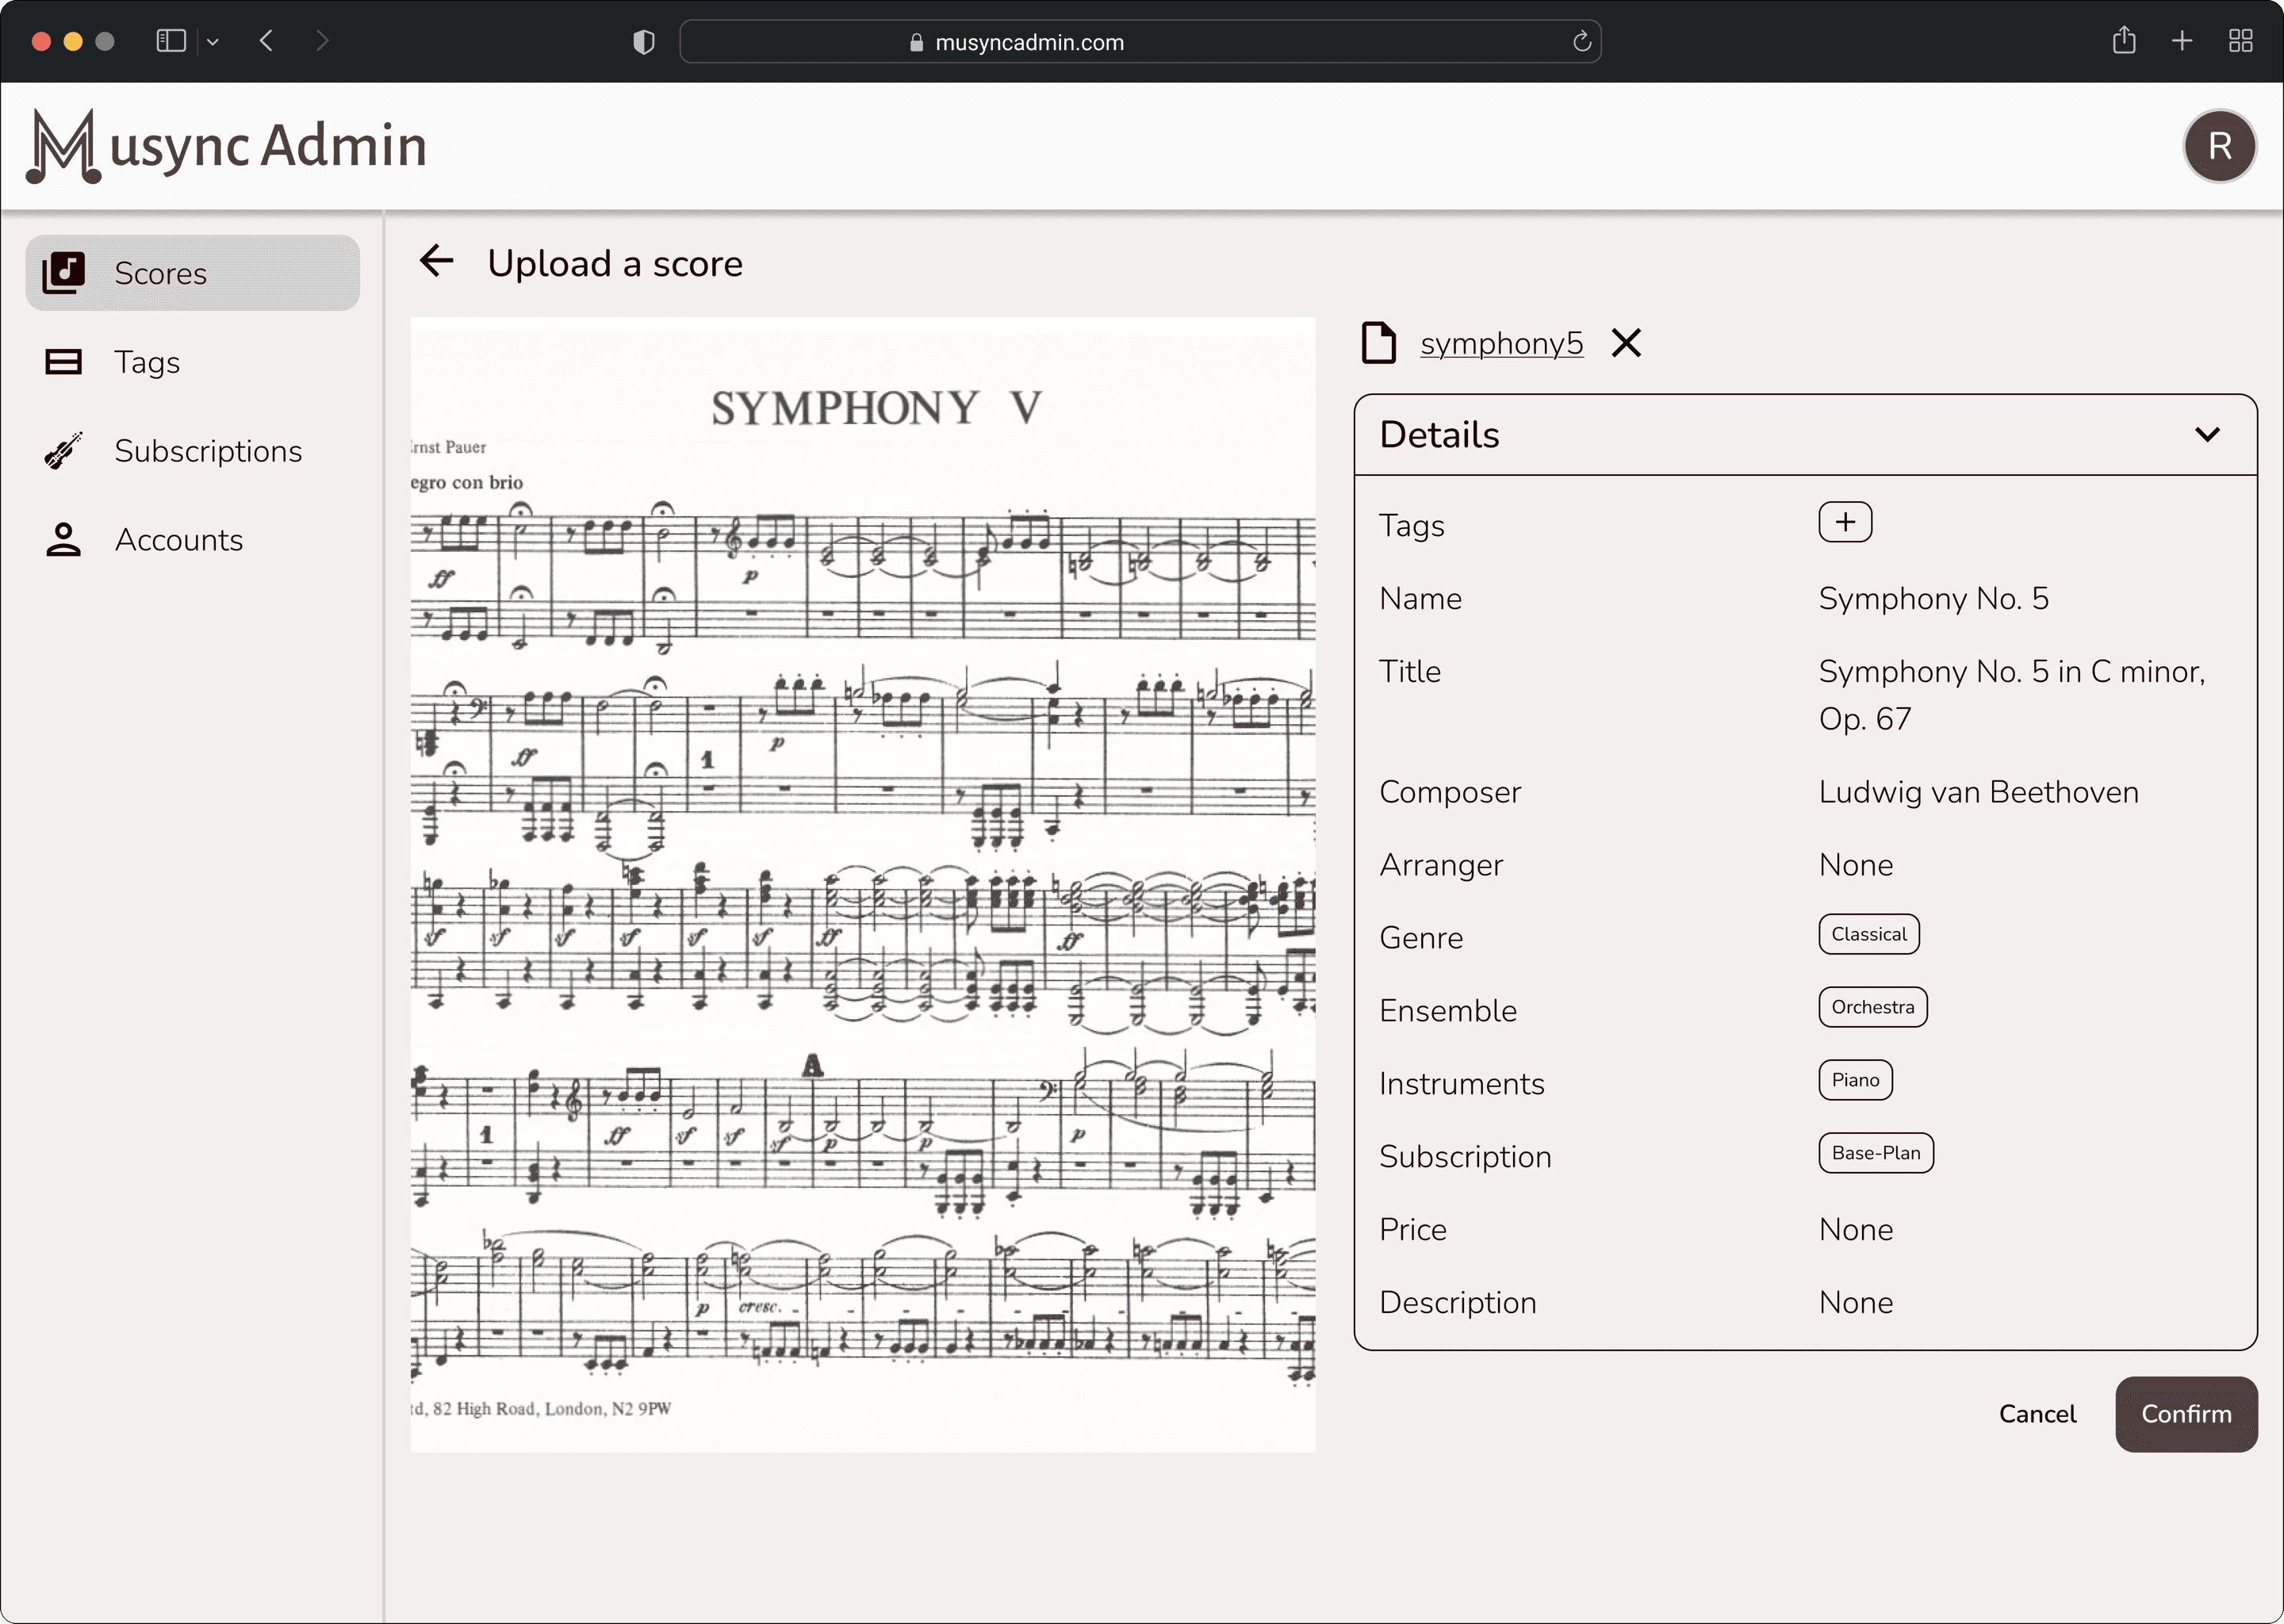This screenshot has height=1624, width=2284.
Task: Collapse the Details panel chevron
Action: pos(2208,435)
